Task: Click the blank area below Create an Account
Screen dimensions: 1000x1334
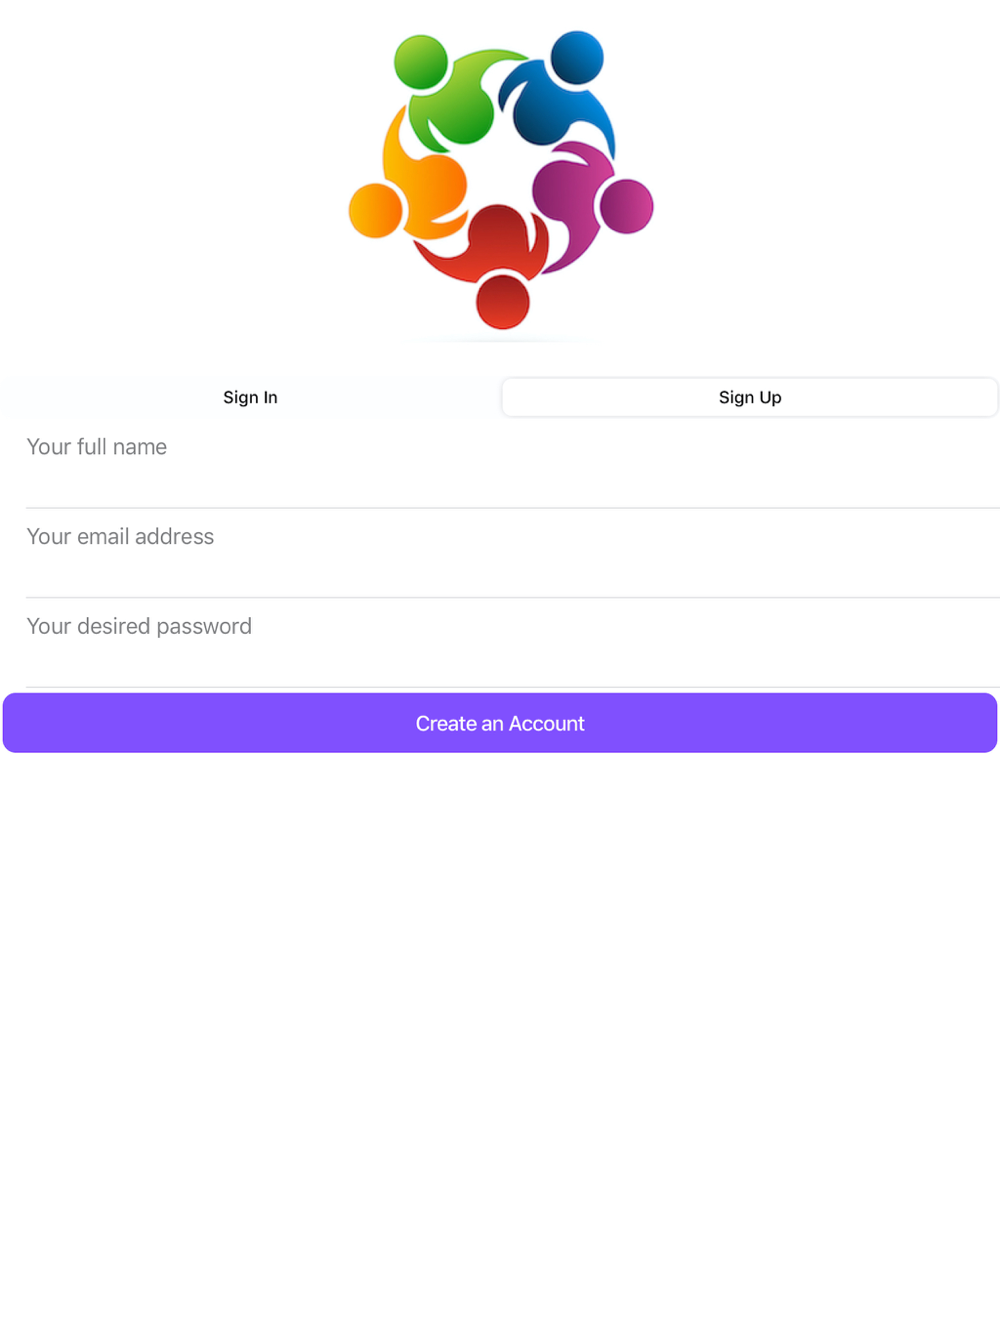Action: coord(500,1040)
